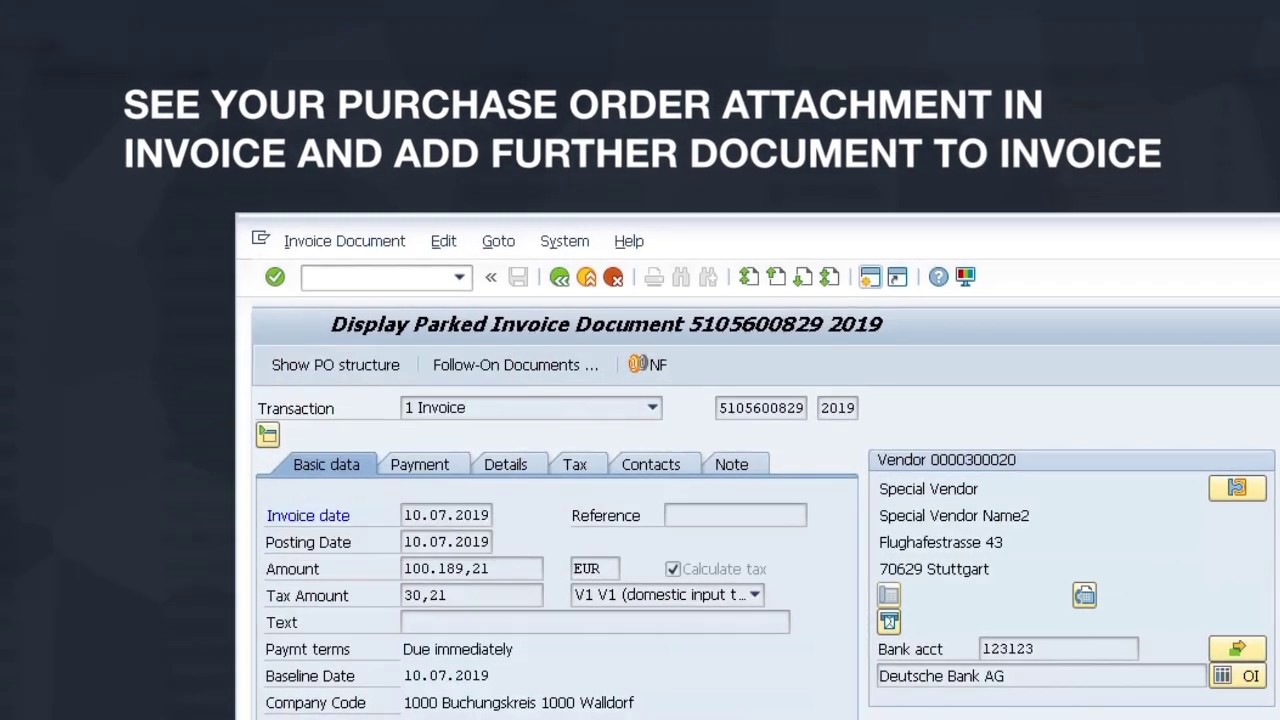This screenshot has height=720, width=1280.
Task: Click the '1000 Buchungskreis 1000 Walldorf' text
Action: [x=519, y=703]
